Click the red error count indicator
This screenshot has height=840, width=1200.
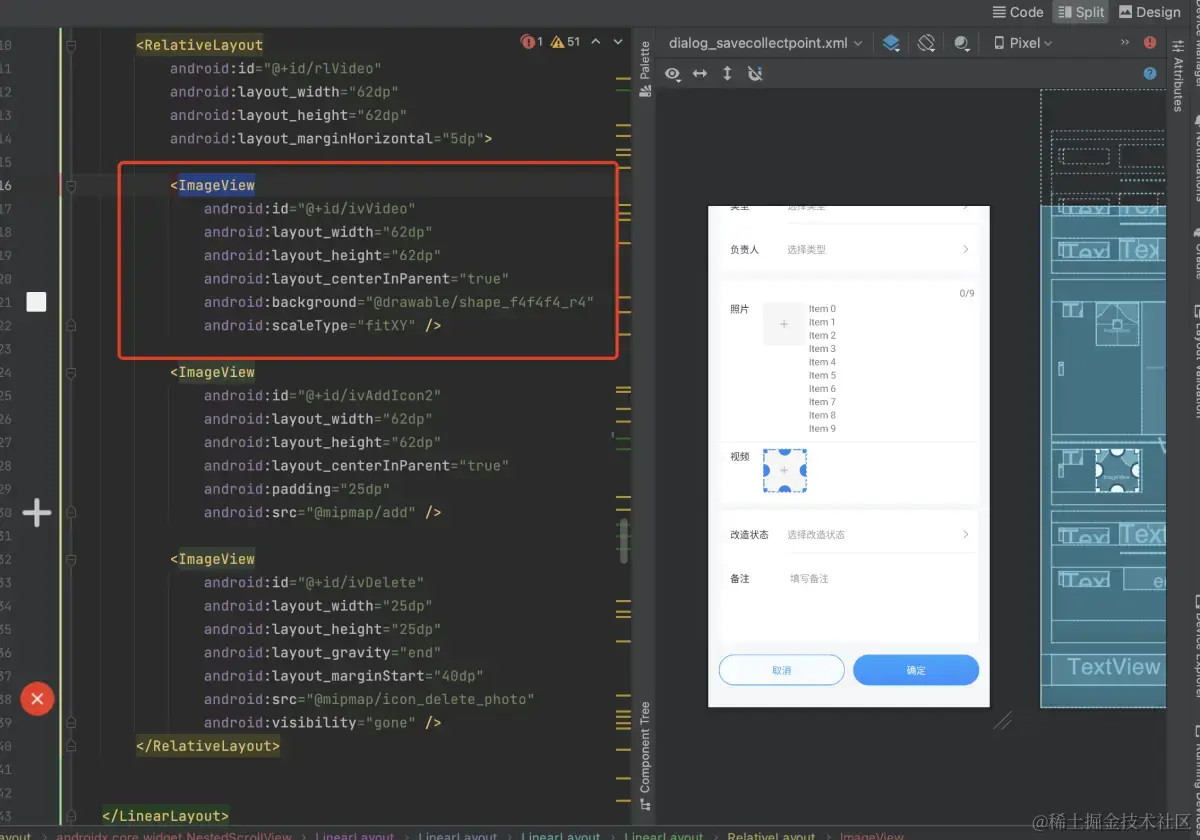pyautogui.click(x=532, y=42)
